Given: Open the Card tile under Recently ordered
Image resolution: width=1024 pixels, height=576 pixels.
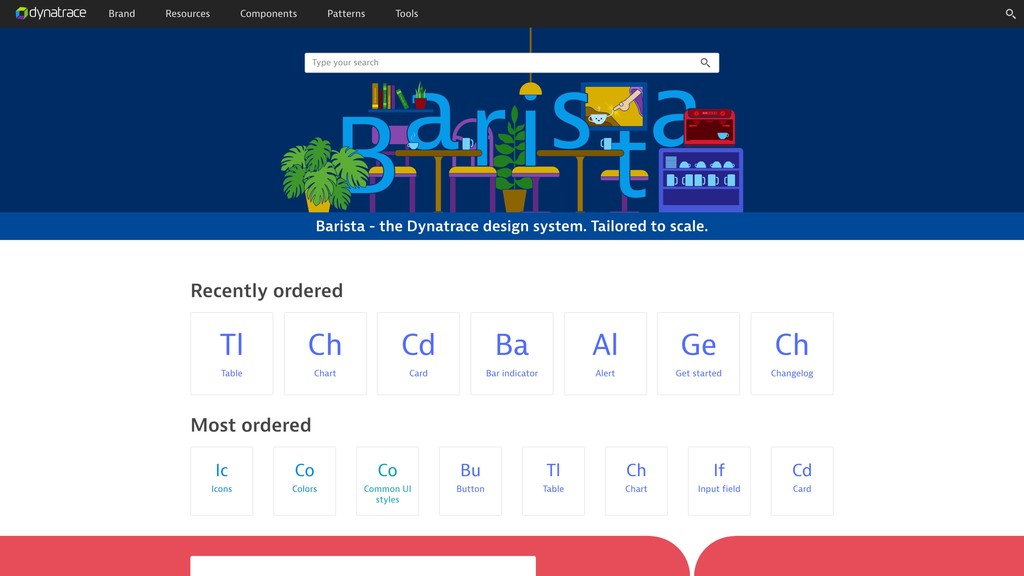Looking at the screenshot, I should tap(419, 353).
